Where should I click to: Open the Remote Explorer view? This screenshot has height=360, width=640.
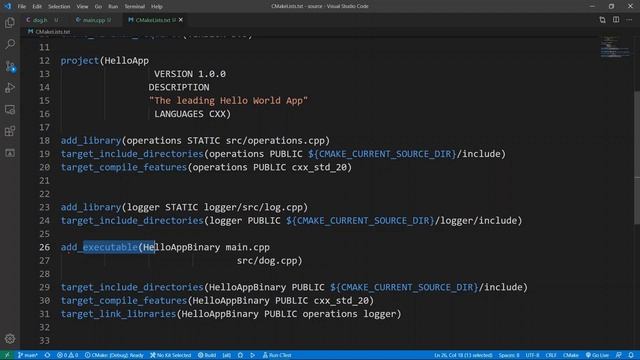point(10,109)
